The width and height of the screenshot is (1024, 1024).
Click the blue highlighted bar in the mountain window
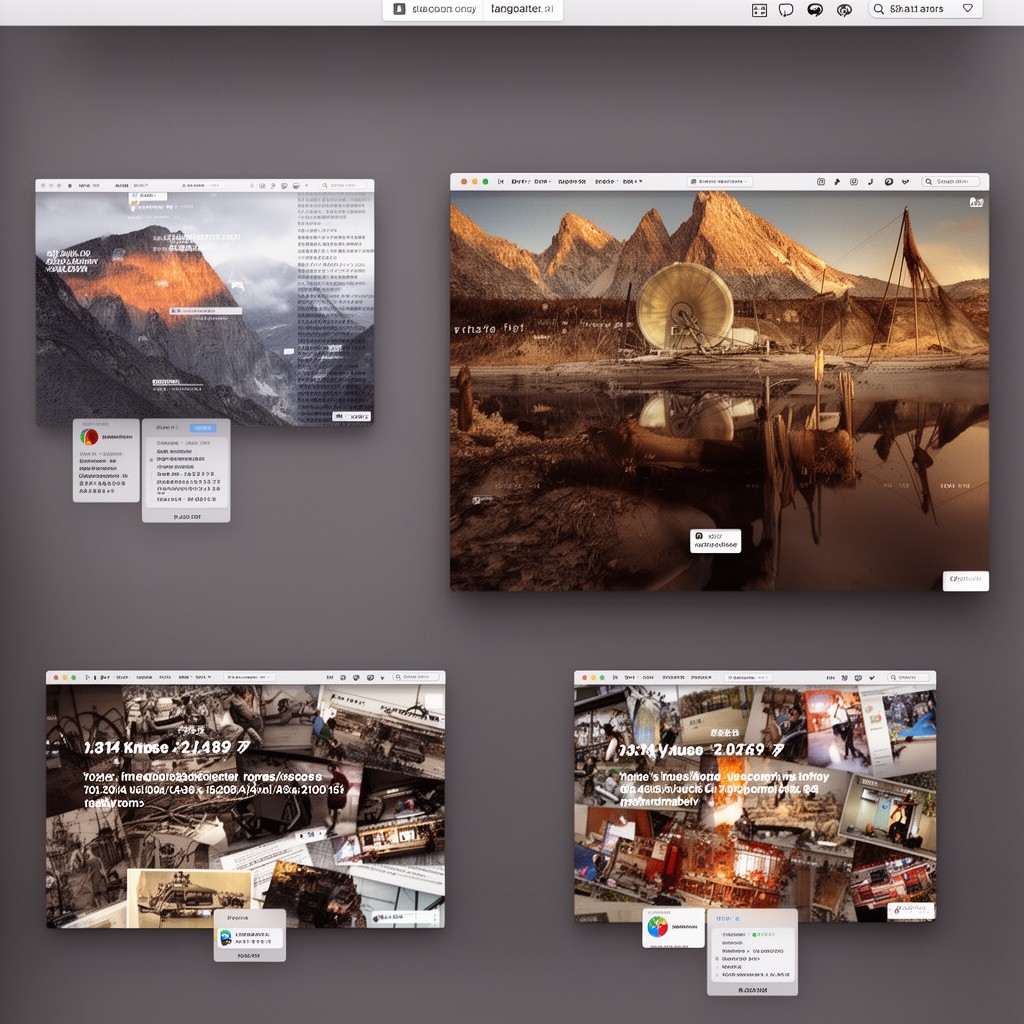(206, 311)
